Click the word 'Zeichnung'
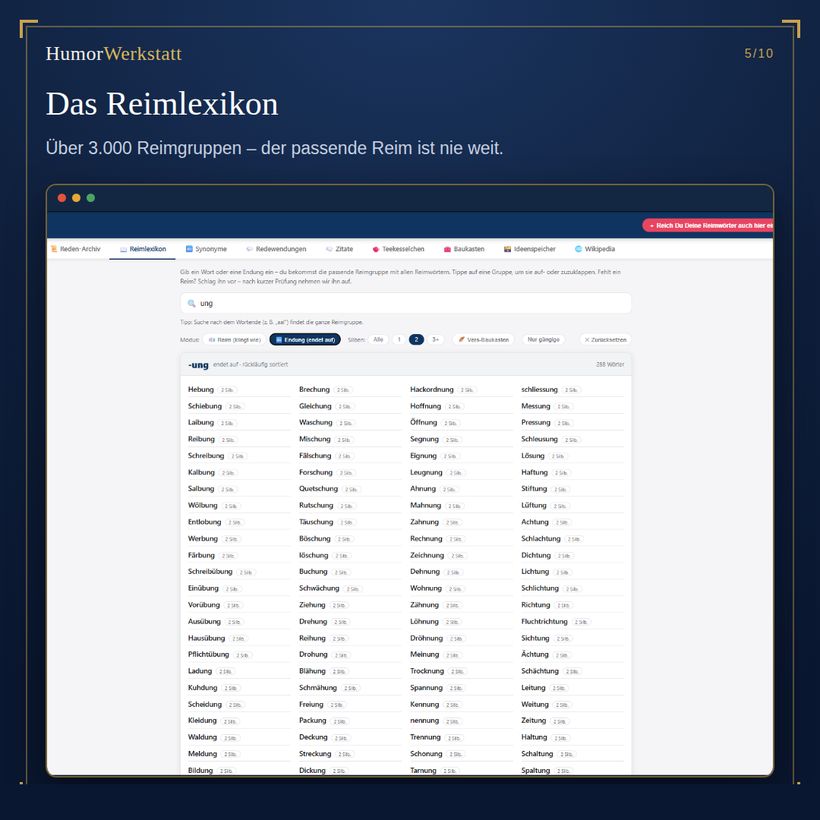The width and height of the screenshot is (820, 820). (427, 555)
